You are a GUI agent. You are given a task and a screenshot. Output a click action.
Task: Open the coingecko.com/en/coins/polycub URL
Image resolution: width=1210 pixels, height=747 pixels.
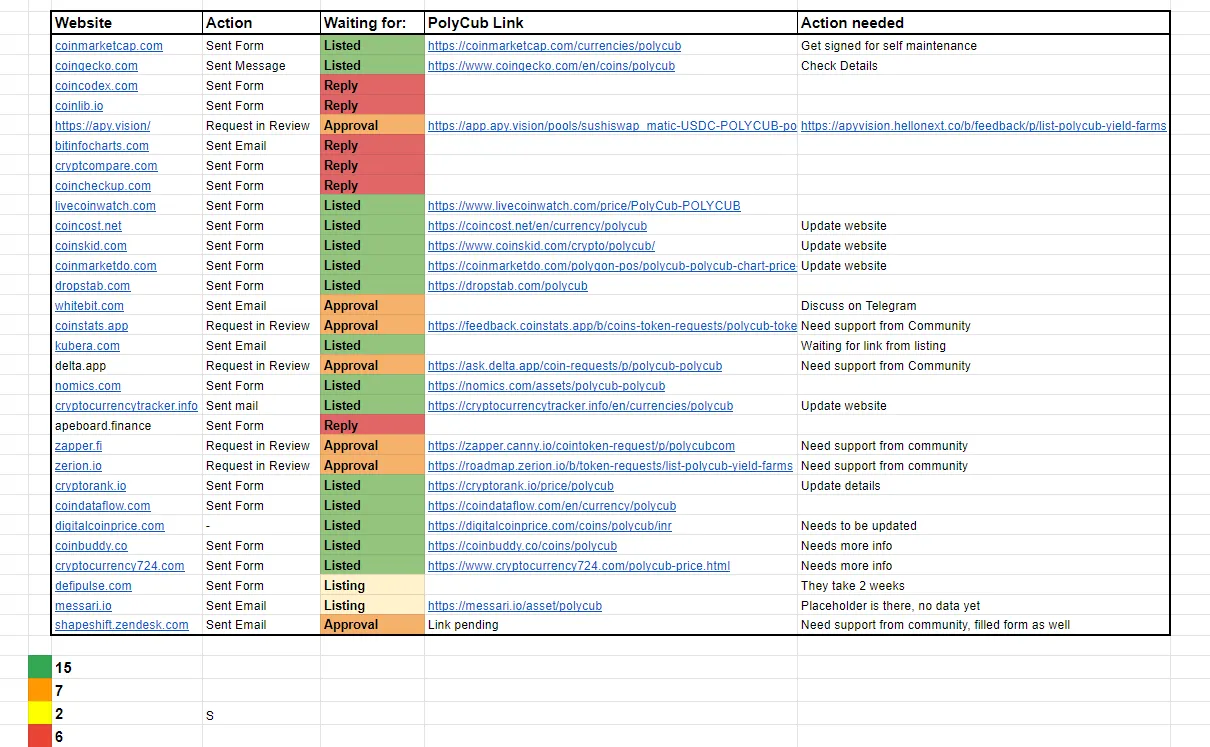(551, 66)
